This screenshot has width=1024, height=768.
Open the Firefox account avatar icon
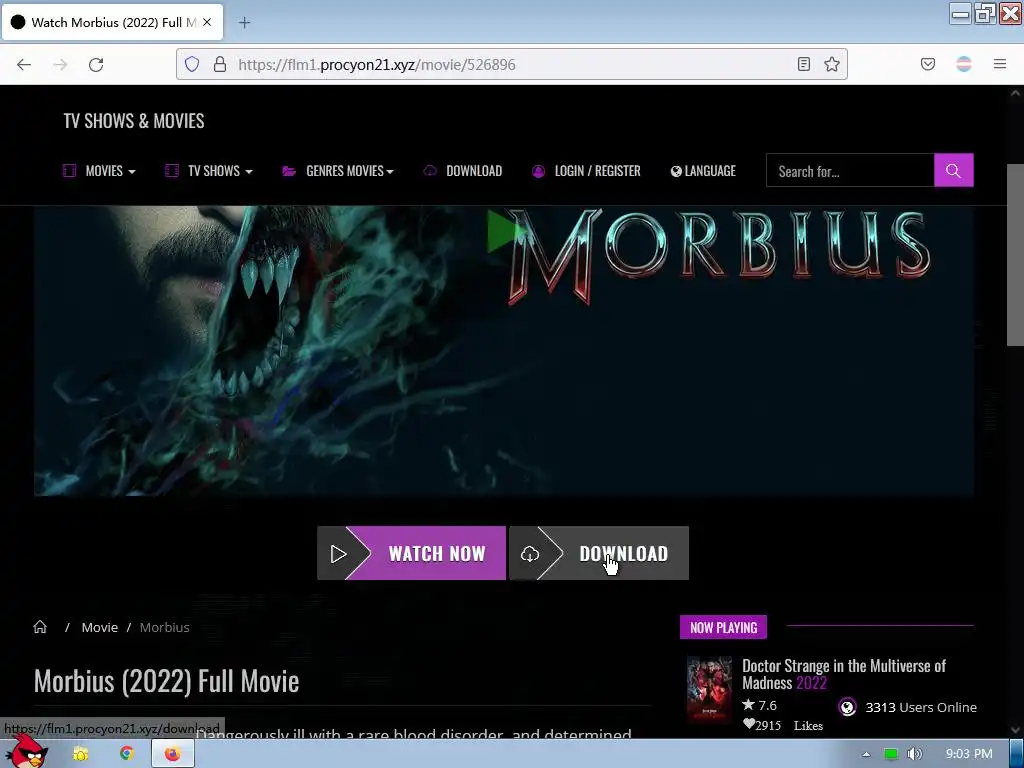964,64
